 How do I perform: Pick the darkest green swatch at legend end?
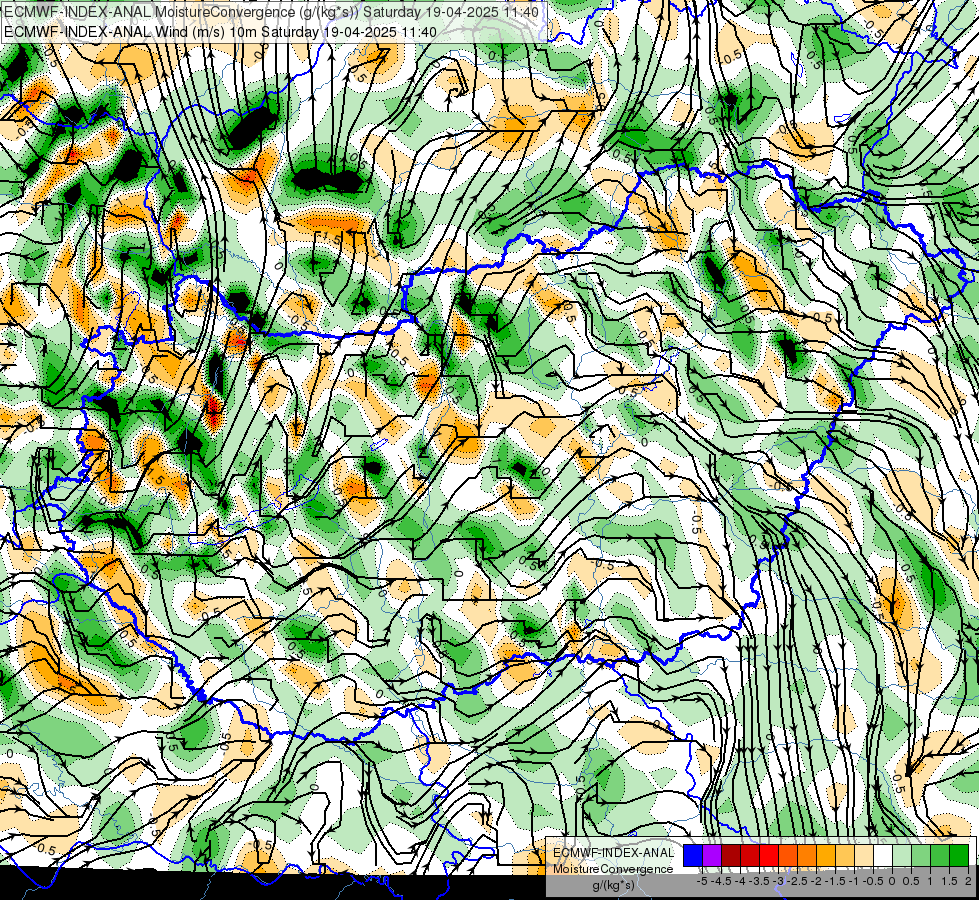pyautogui.click(x=959, y=855)
